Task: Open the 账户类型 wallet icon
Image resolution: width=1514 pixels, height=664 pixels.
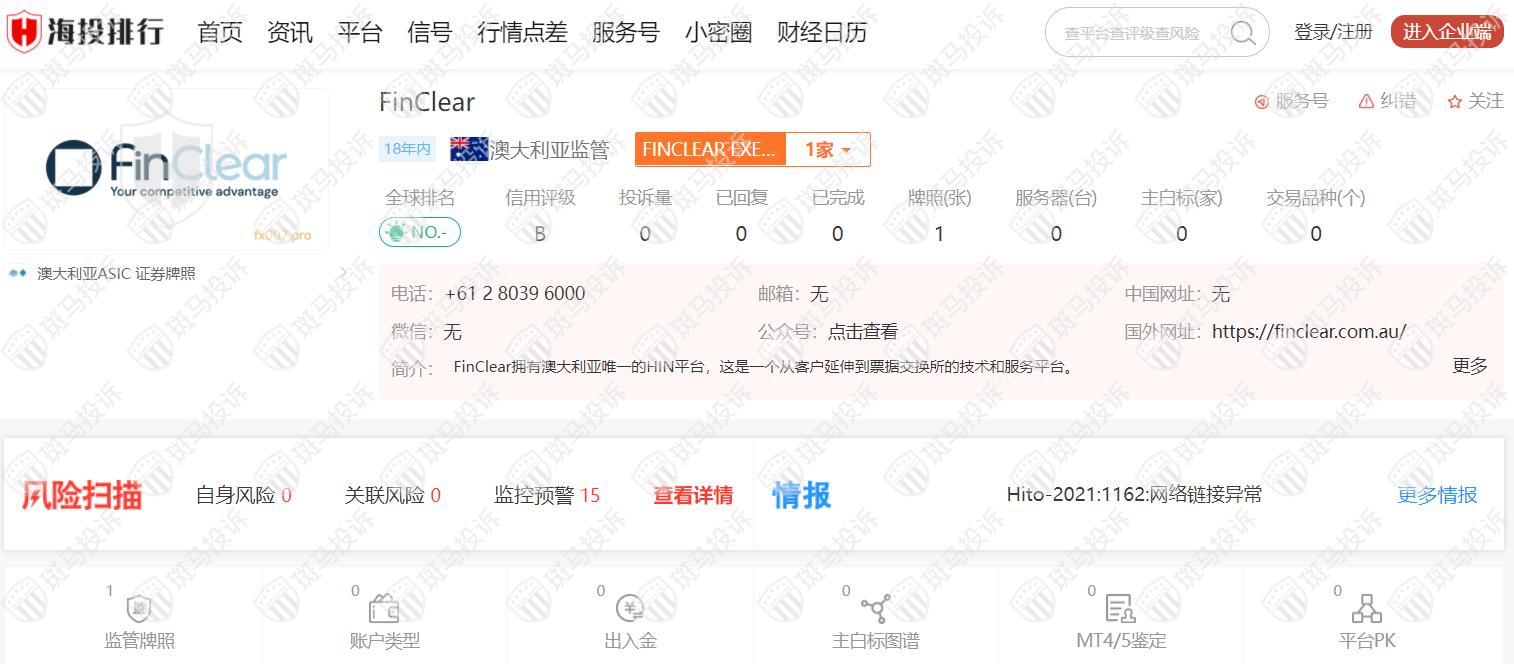Action: tap(384, 608)
